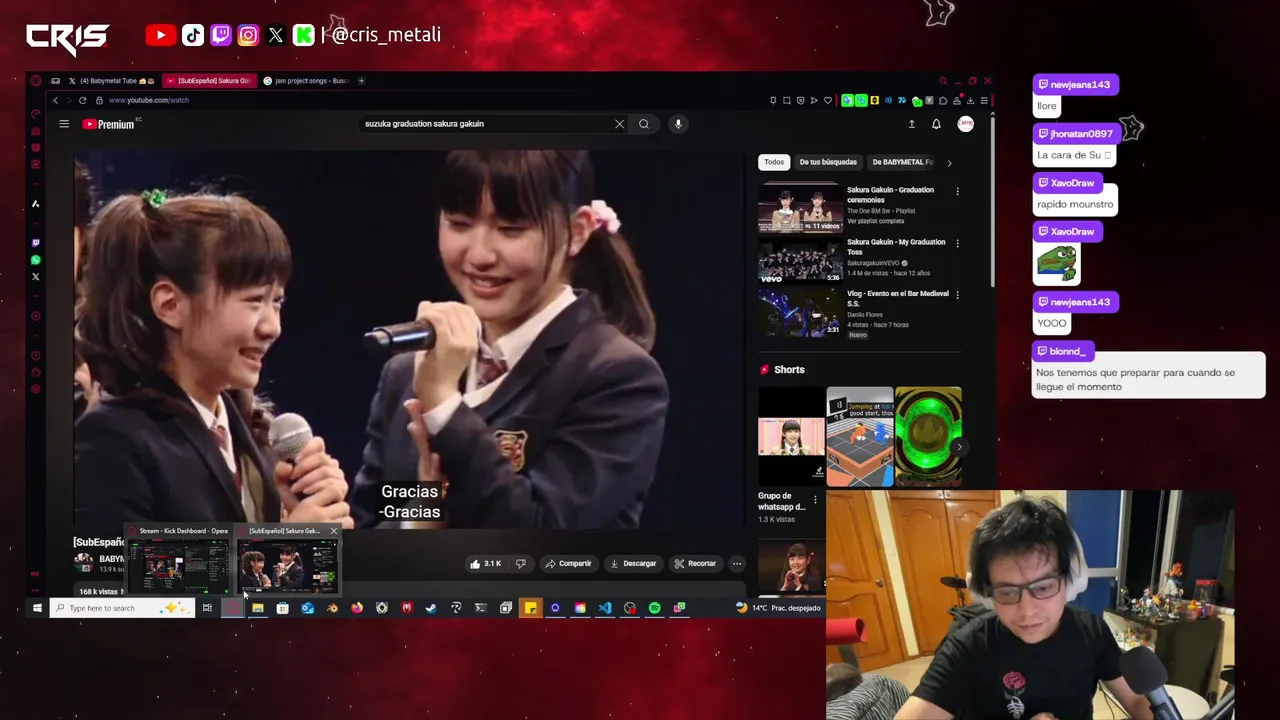Open WhatsApp in the Opera sidebar

pyautogui.click(x=36, y=260)
